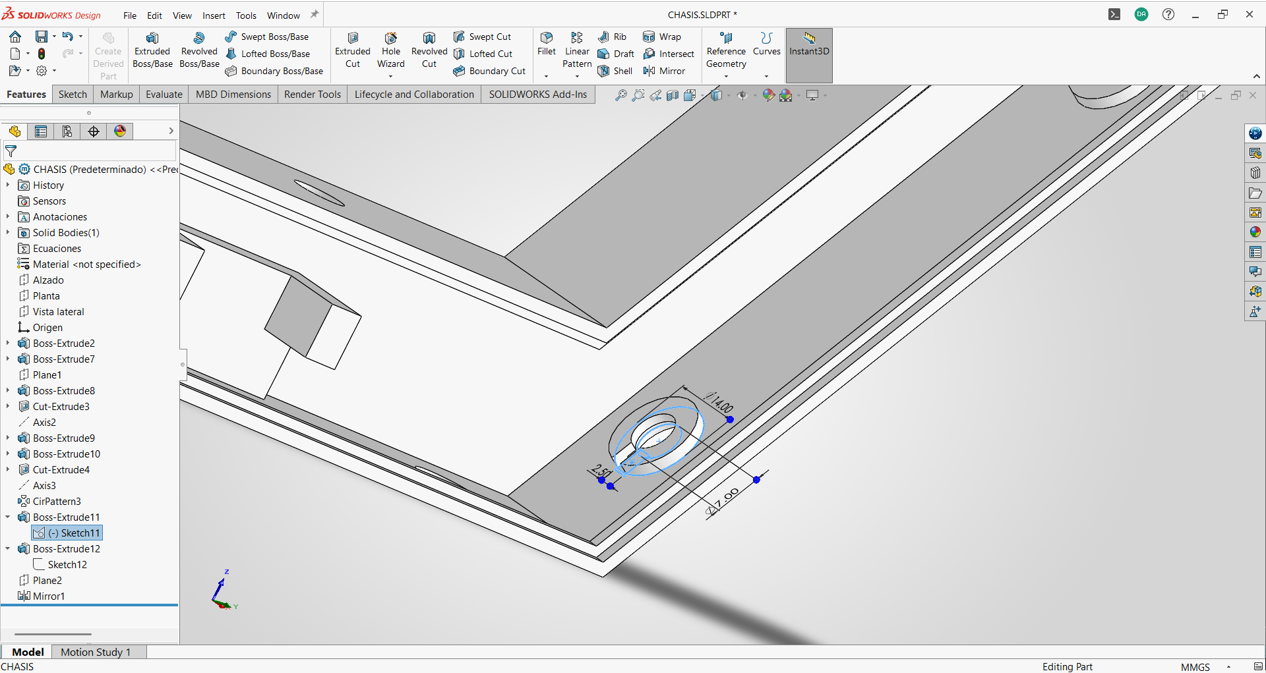Open the Hole Wizard tool
The height and width of the screenshot is (673, 1266).
(390, 52)
